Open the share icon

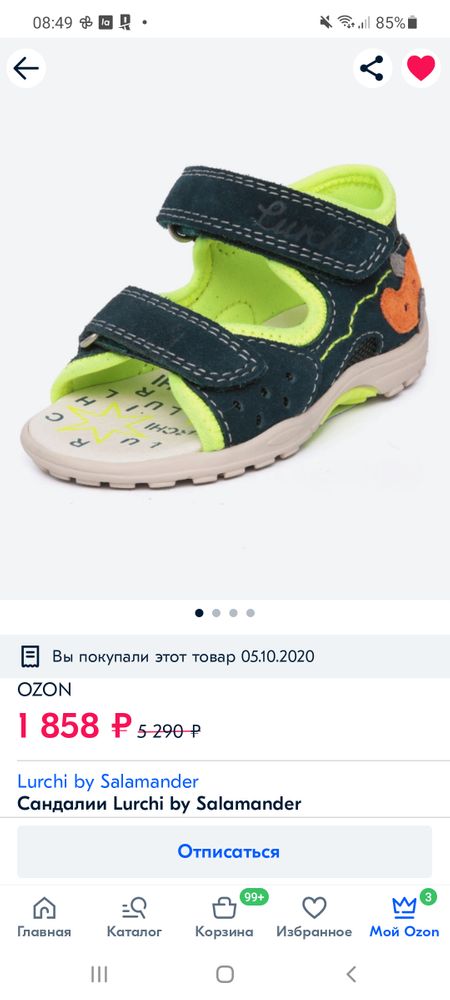point(372,68)
